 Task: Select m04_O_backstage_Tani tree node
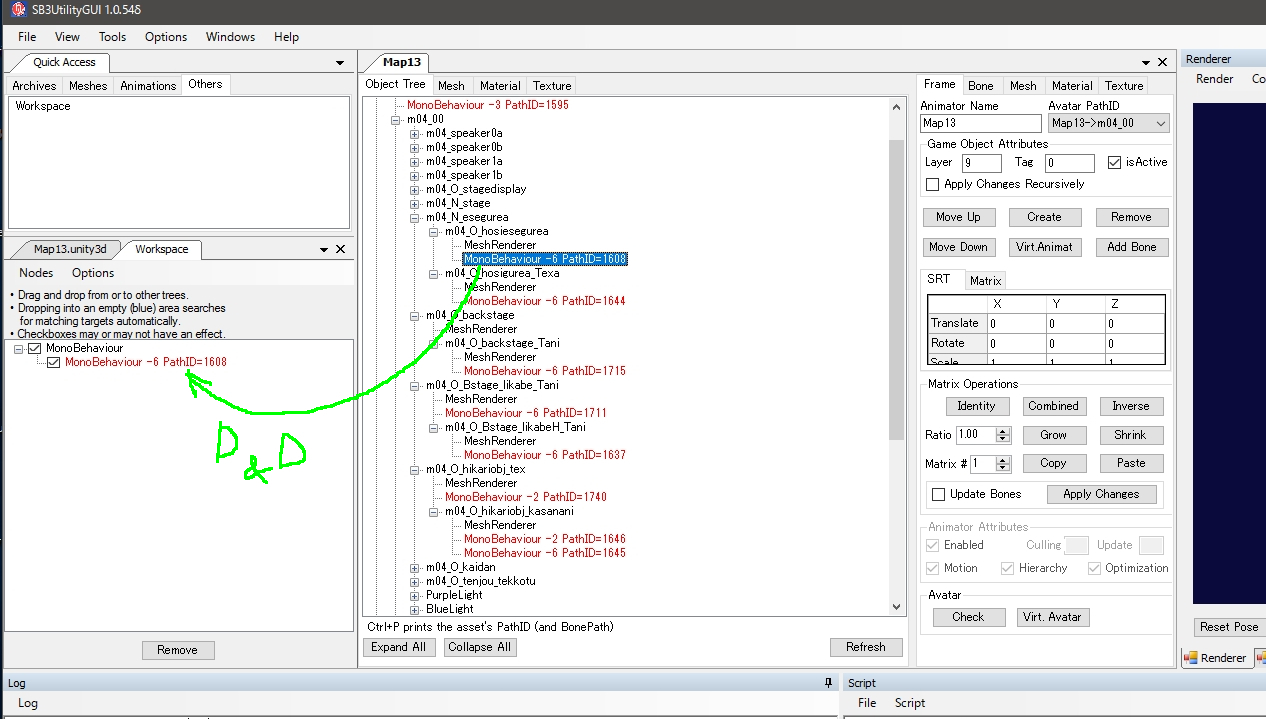pos(502,343)
